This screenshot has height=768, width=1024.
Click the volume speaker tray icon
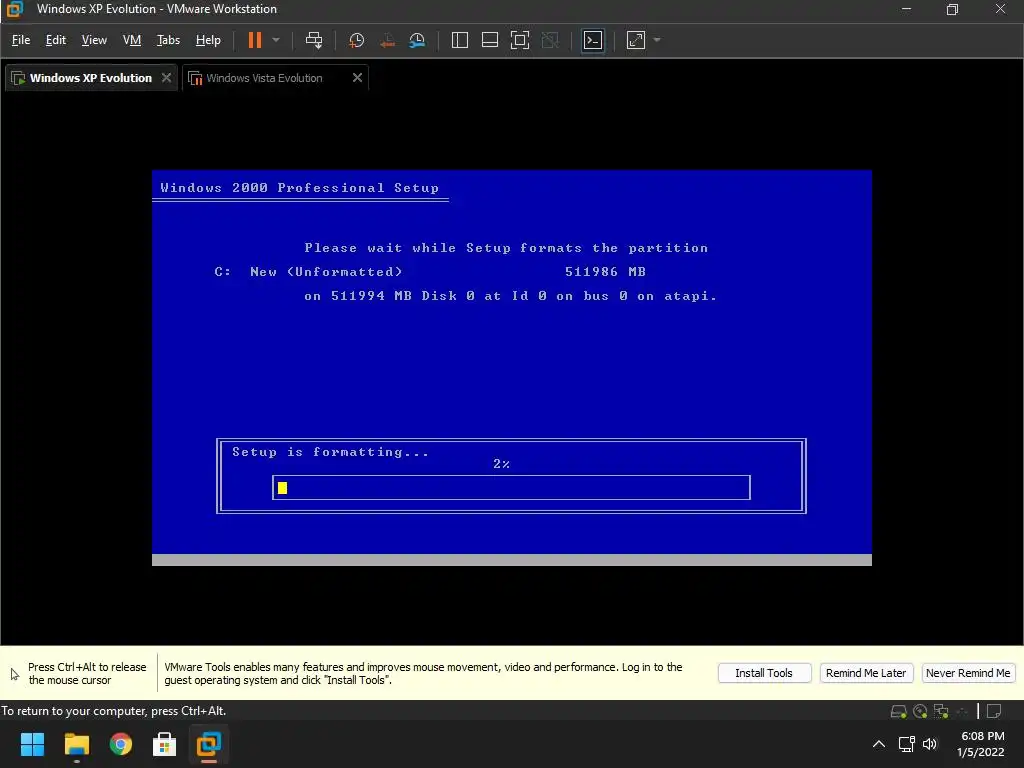click(930, 744)
